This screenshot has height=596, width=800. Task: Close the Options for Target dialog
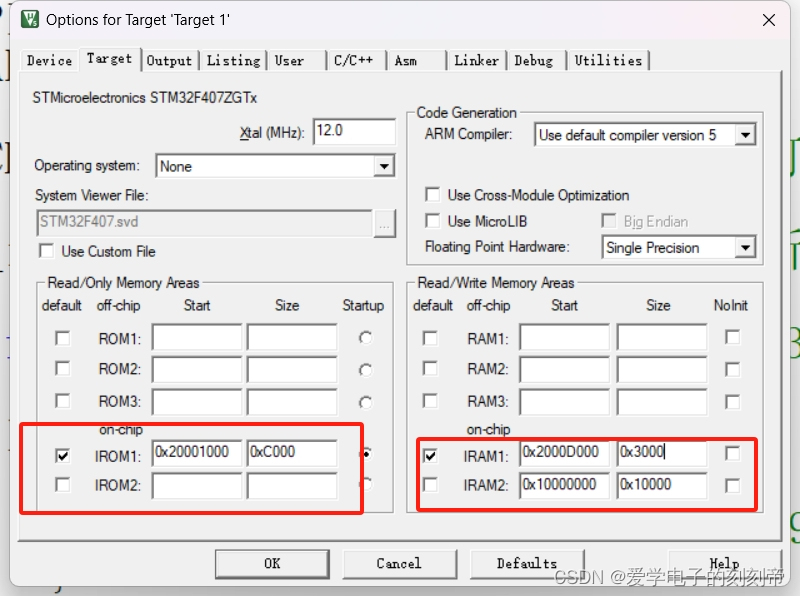pyautogui.click(x=768, y=20)
